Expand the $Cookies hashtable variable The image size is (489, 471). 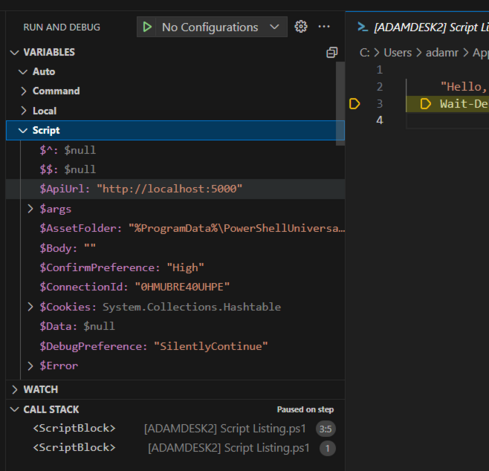[30, 307]
